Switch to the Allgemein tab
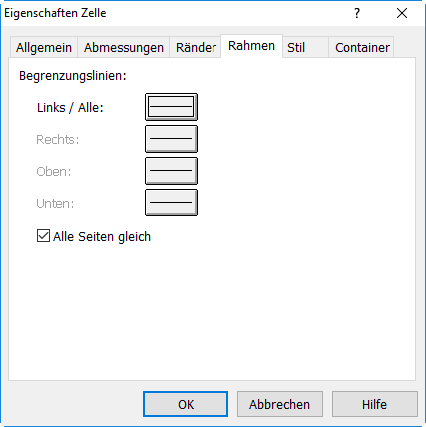Viewport: 426px width, 427px height. [44, 47]
